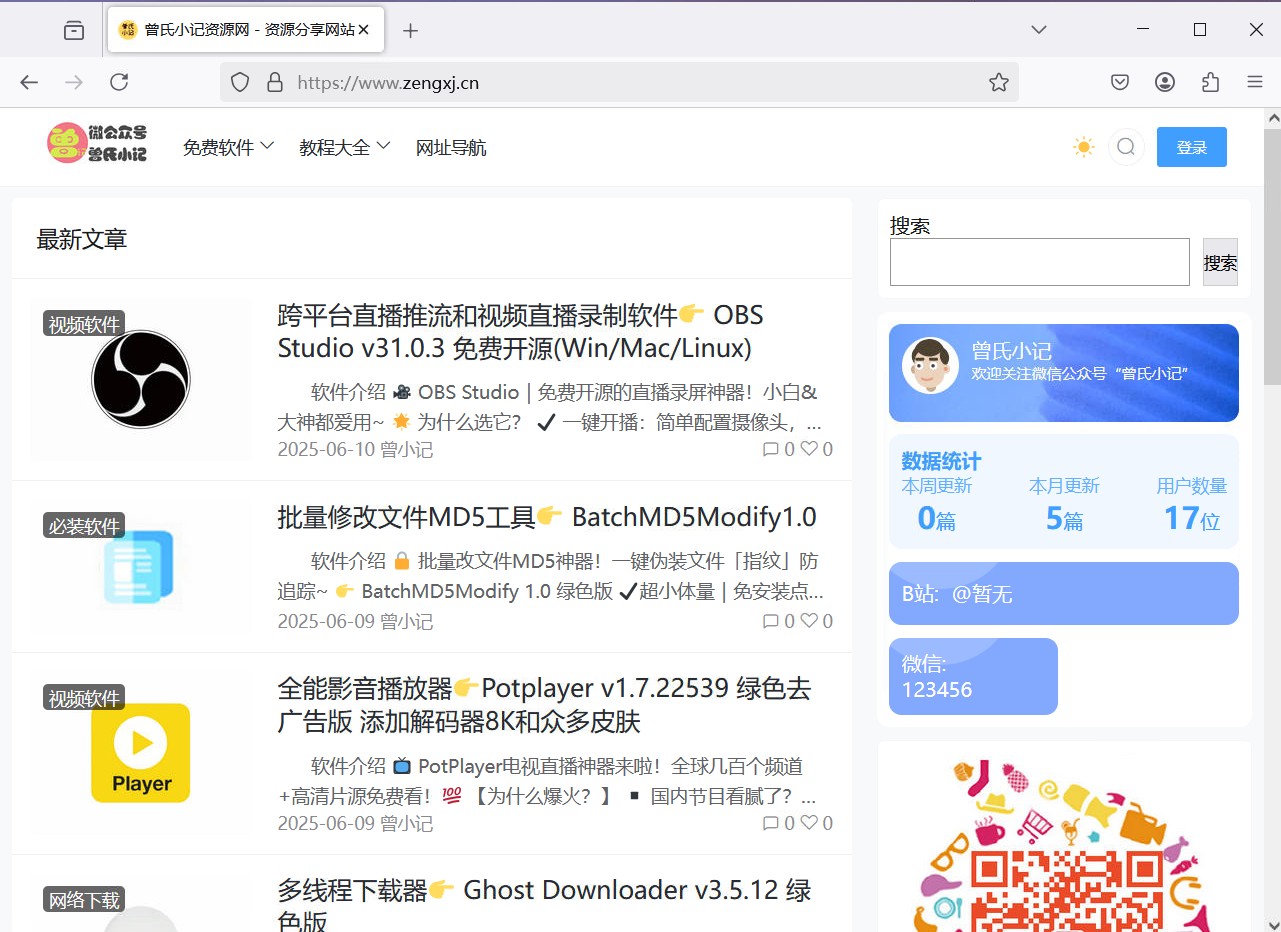Click the comment icon on the BatchMD5Modify article
Image resolution: width=1281 pixels, height=932 pixels.
pos(770,621)
